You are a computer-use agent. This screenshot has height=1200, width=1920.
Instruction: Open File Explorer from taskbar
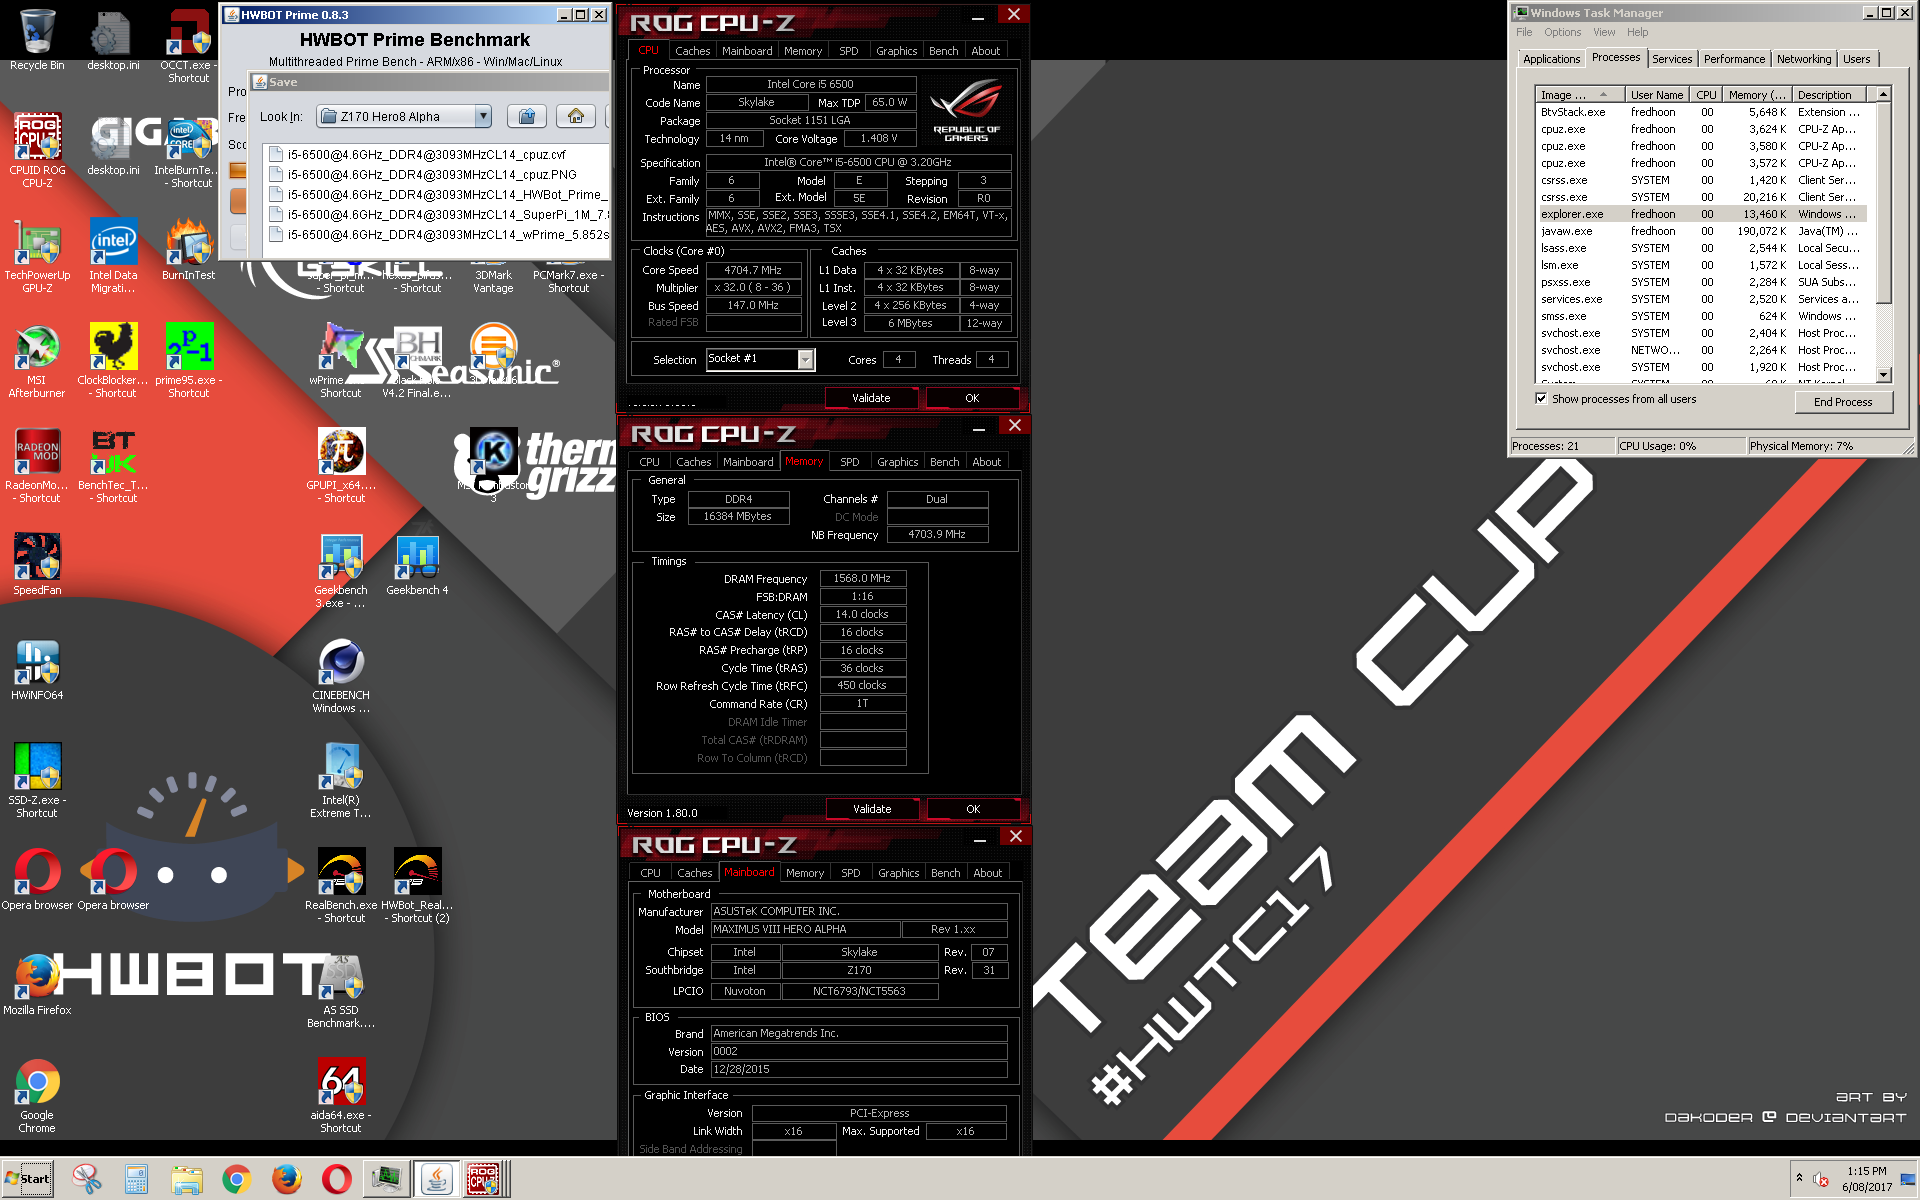click(x=187, y=1179)
